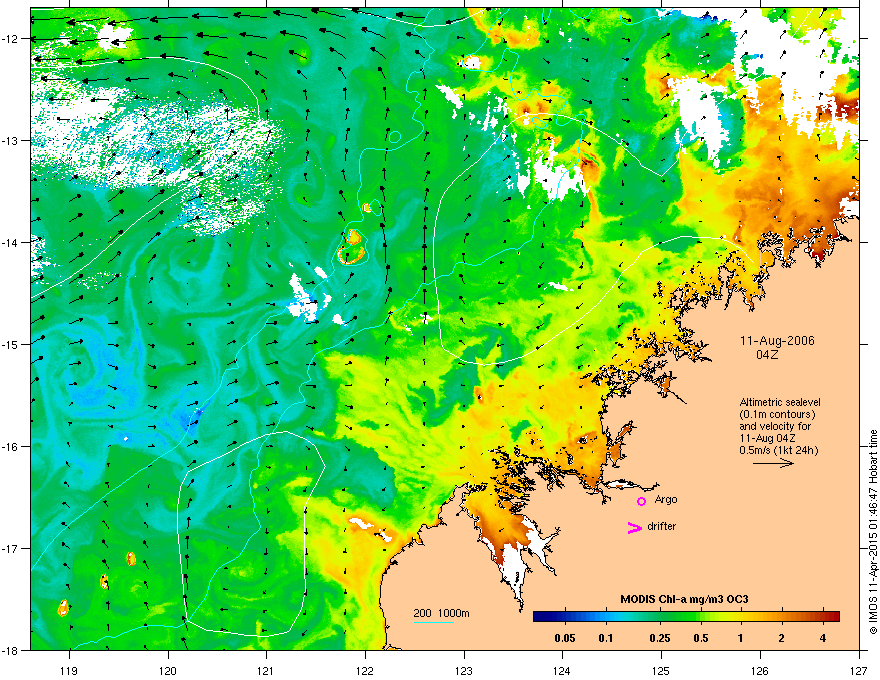Click the 'and velocity for' caption line
This screenshot has width=880, height=680.
point(775,426)
